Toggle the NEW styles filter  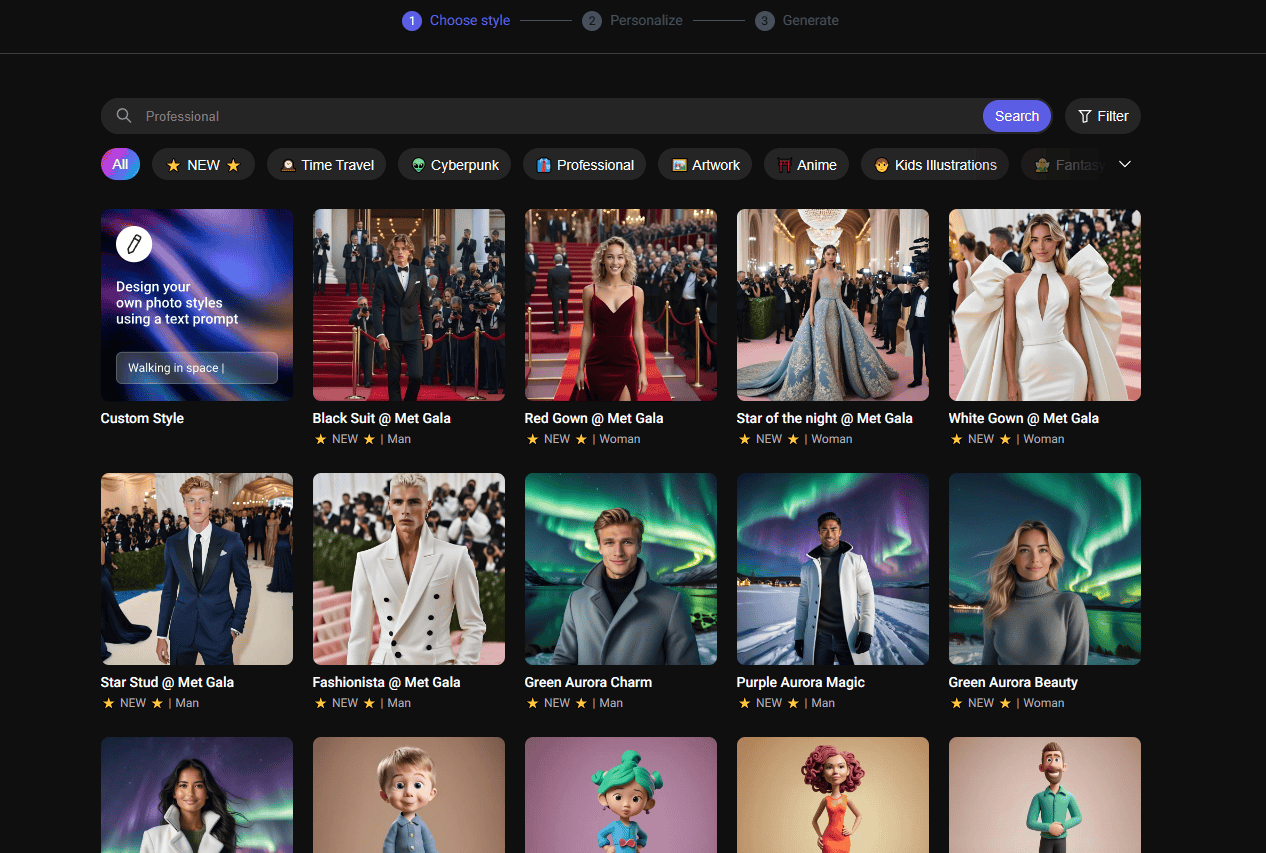pyautogui.click(x=203, y=164)
